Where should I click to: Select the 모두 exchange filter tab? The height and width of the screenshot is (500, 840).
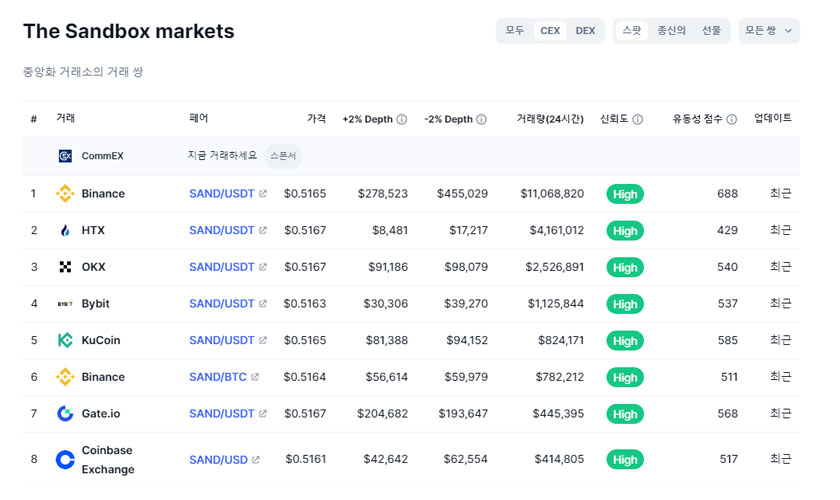point(515,31)
